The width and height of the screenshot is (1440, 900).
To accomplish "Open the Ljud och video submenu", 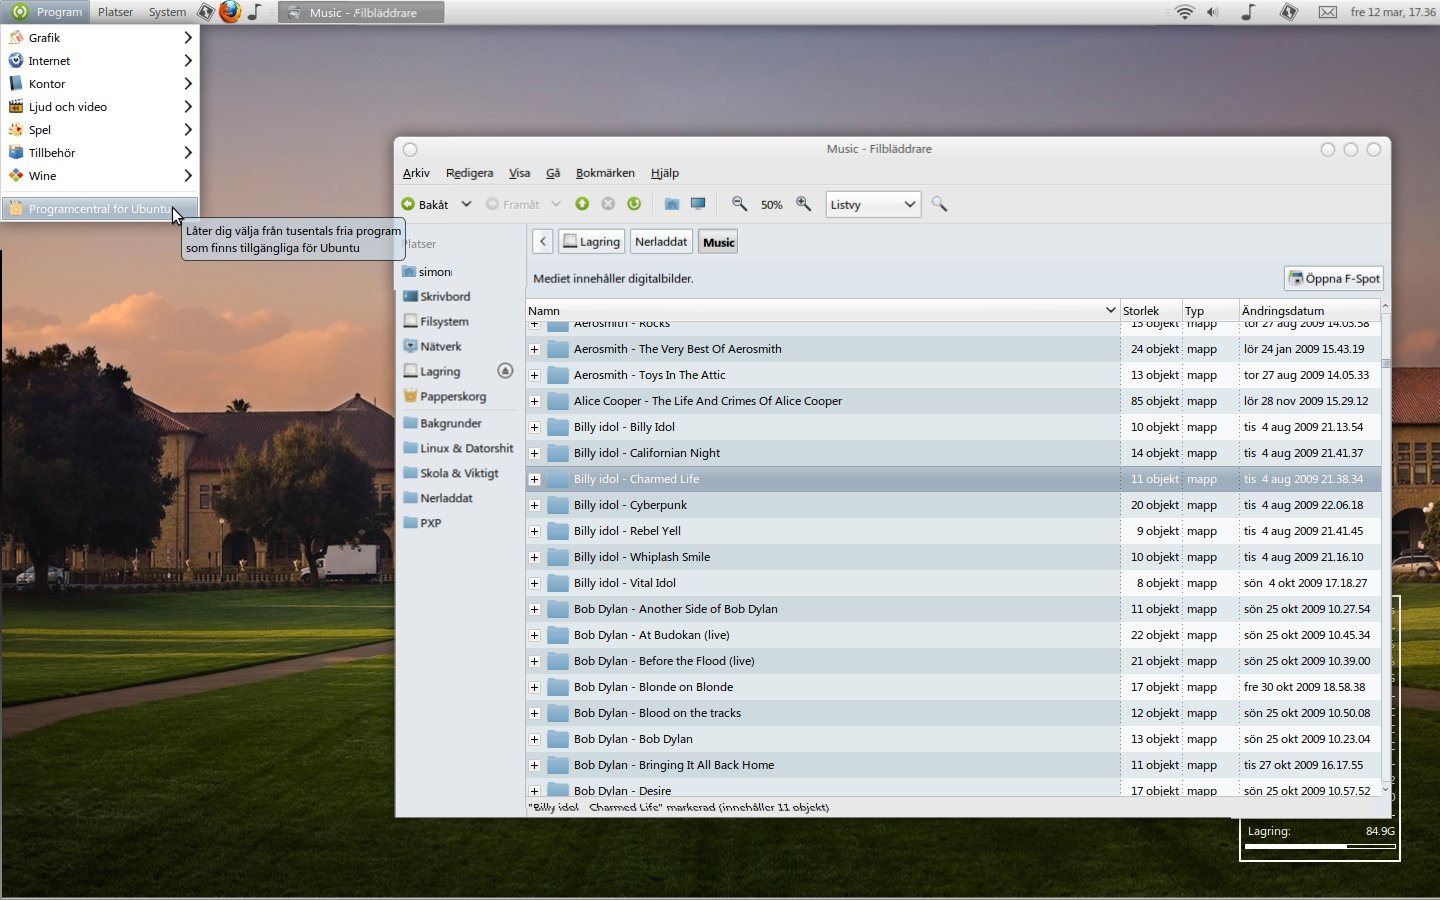I will pos(100,107).
